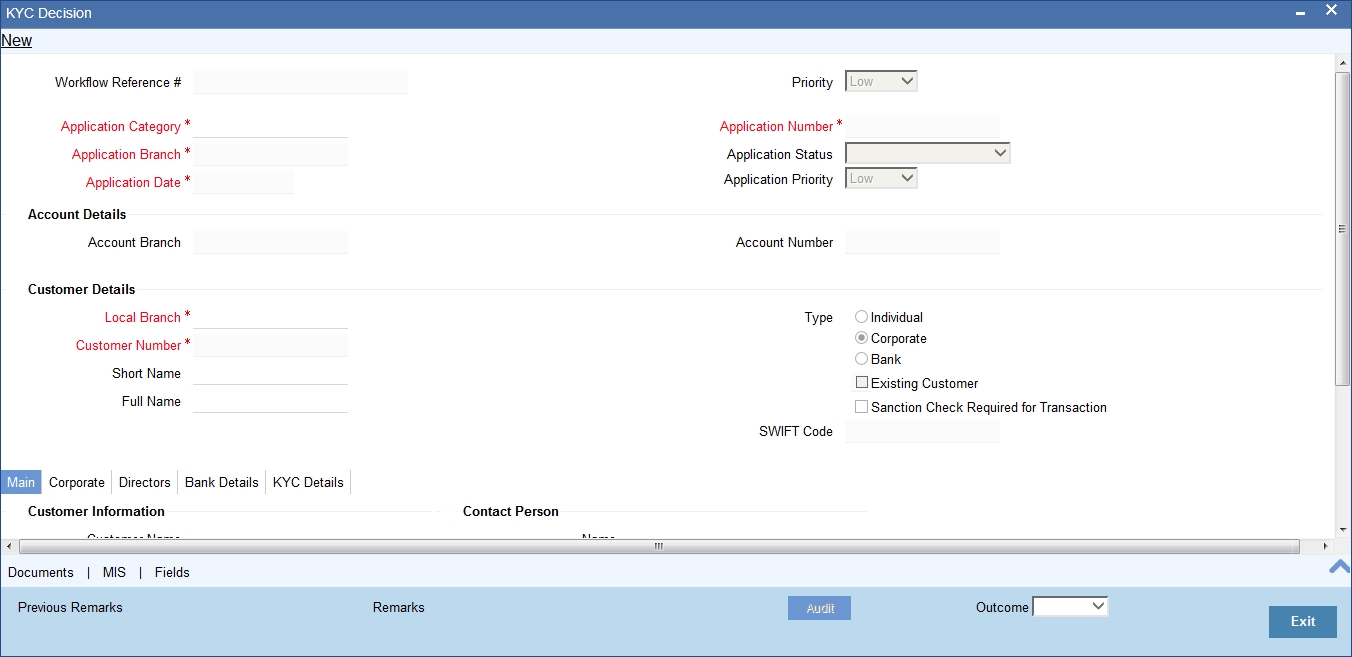The image size is (1352, 657).
Task: Select the Bank customer type
Action: pyautogui.click(x=861, y=359)
